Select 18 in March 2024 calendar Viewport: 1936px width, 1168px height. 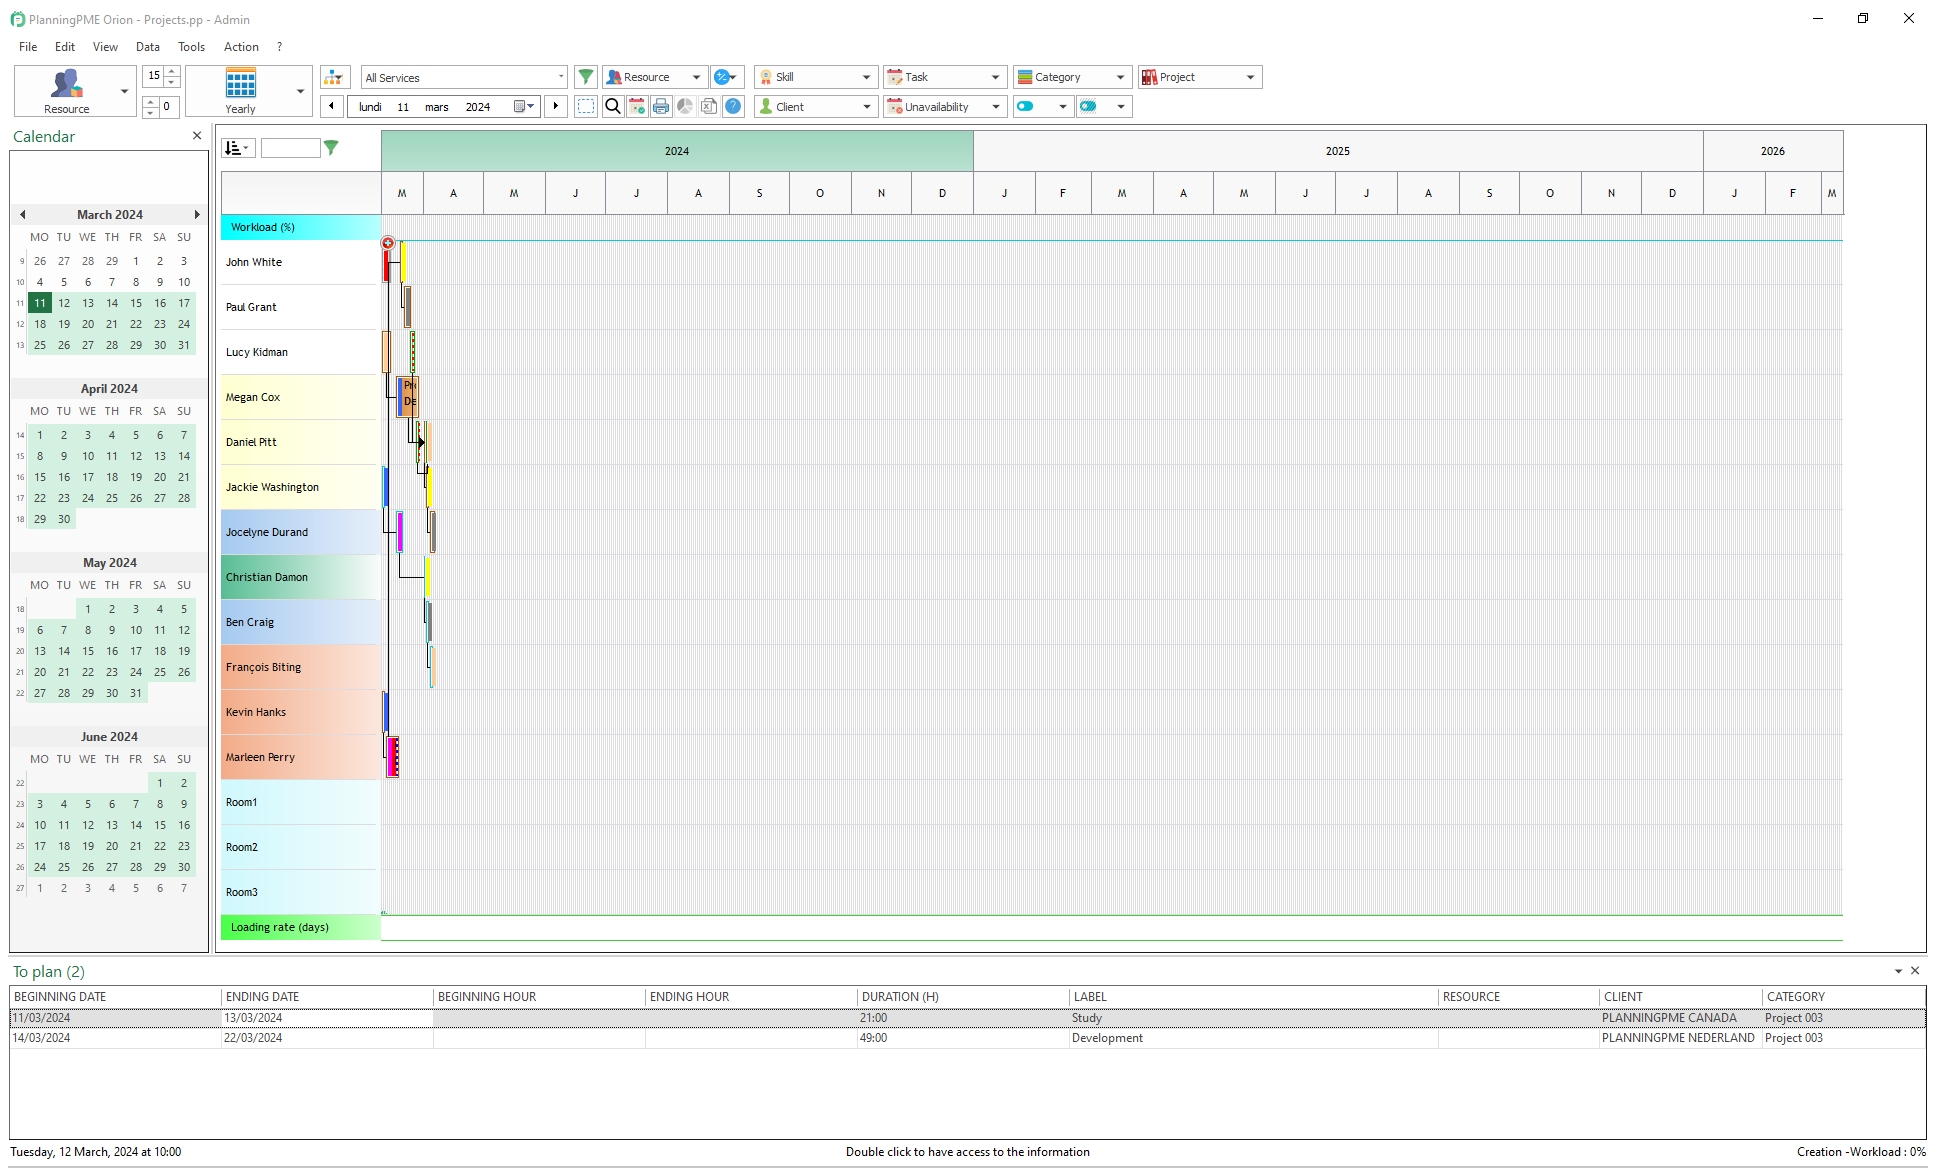point(40,324)
